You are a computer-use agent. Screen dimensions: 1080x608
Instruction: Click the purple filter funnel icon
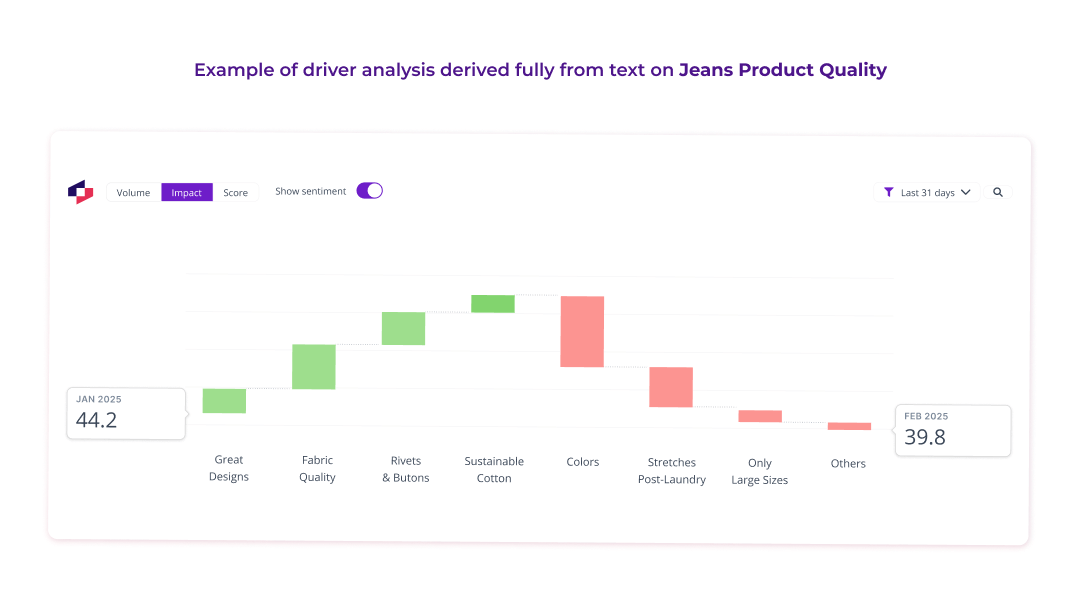[888, 192]
